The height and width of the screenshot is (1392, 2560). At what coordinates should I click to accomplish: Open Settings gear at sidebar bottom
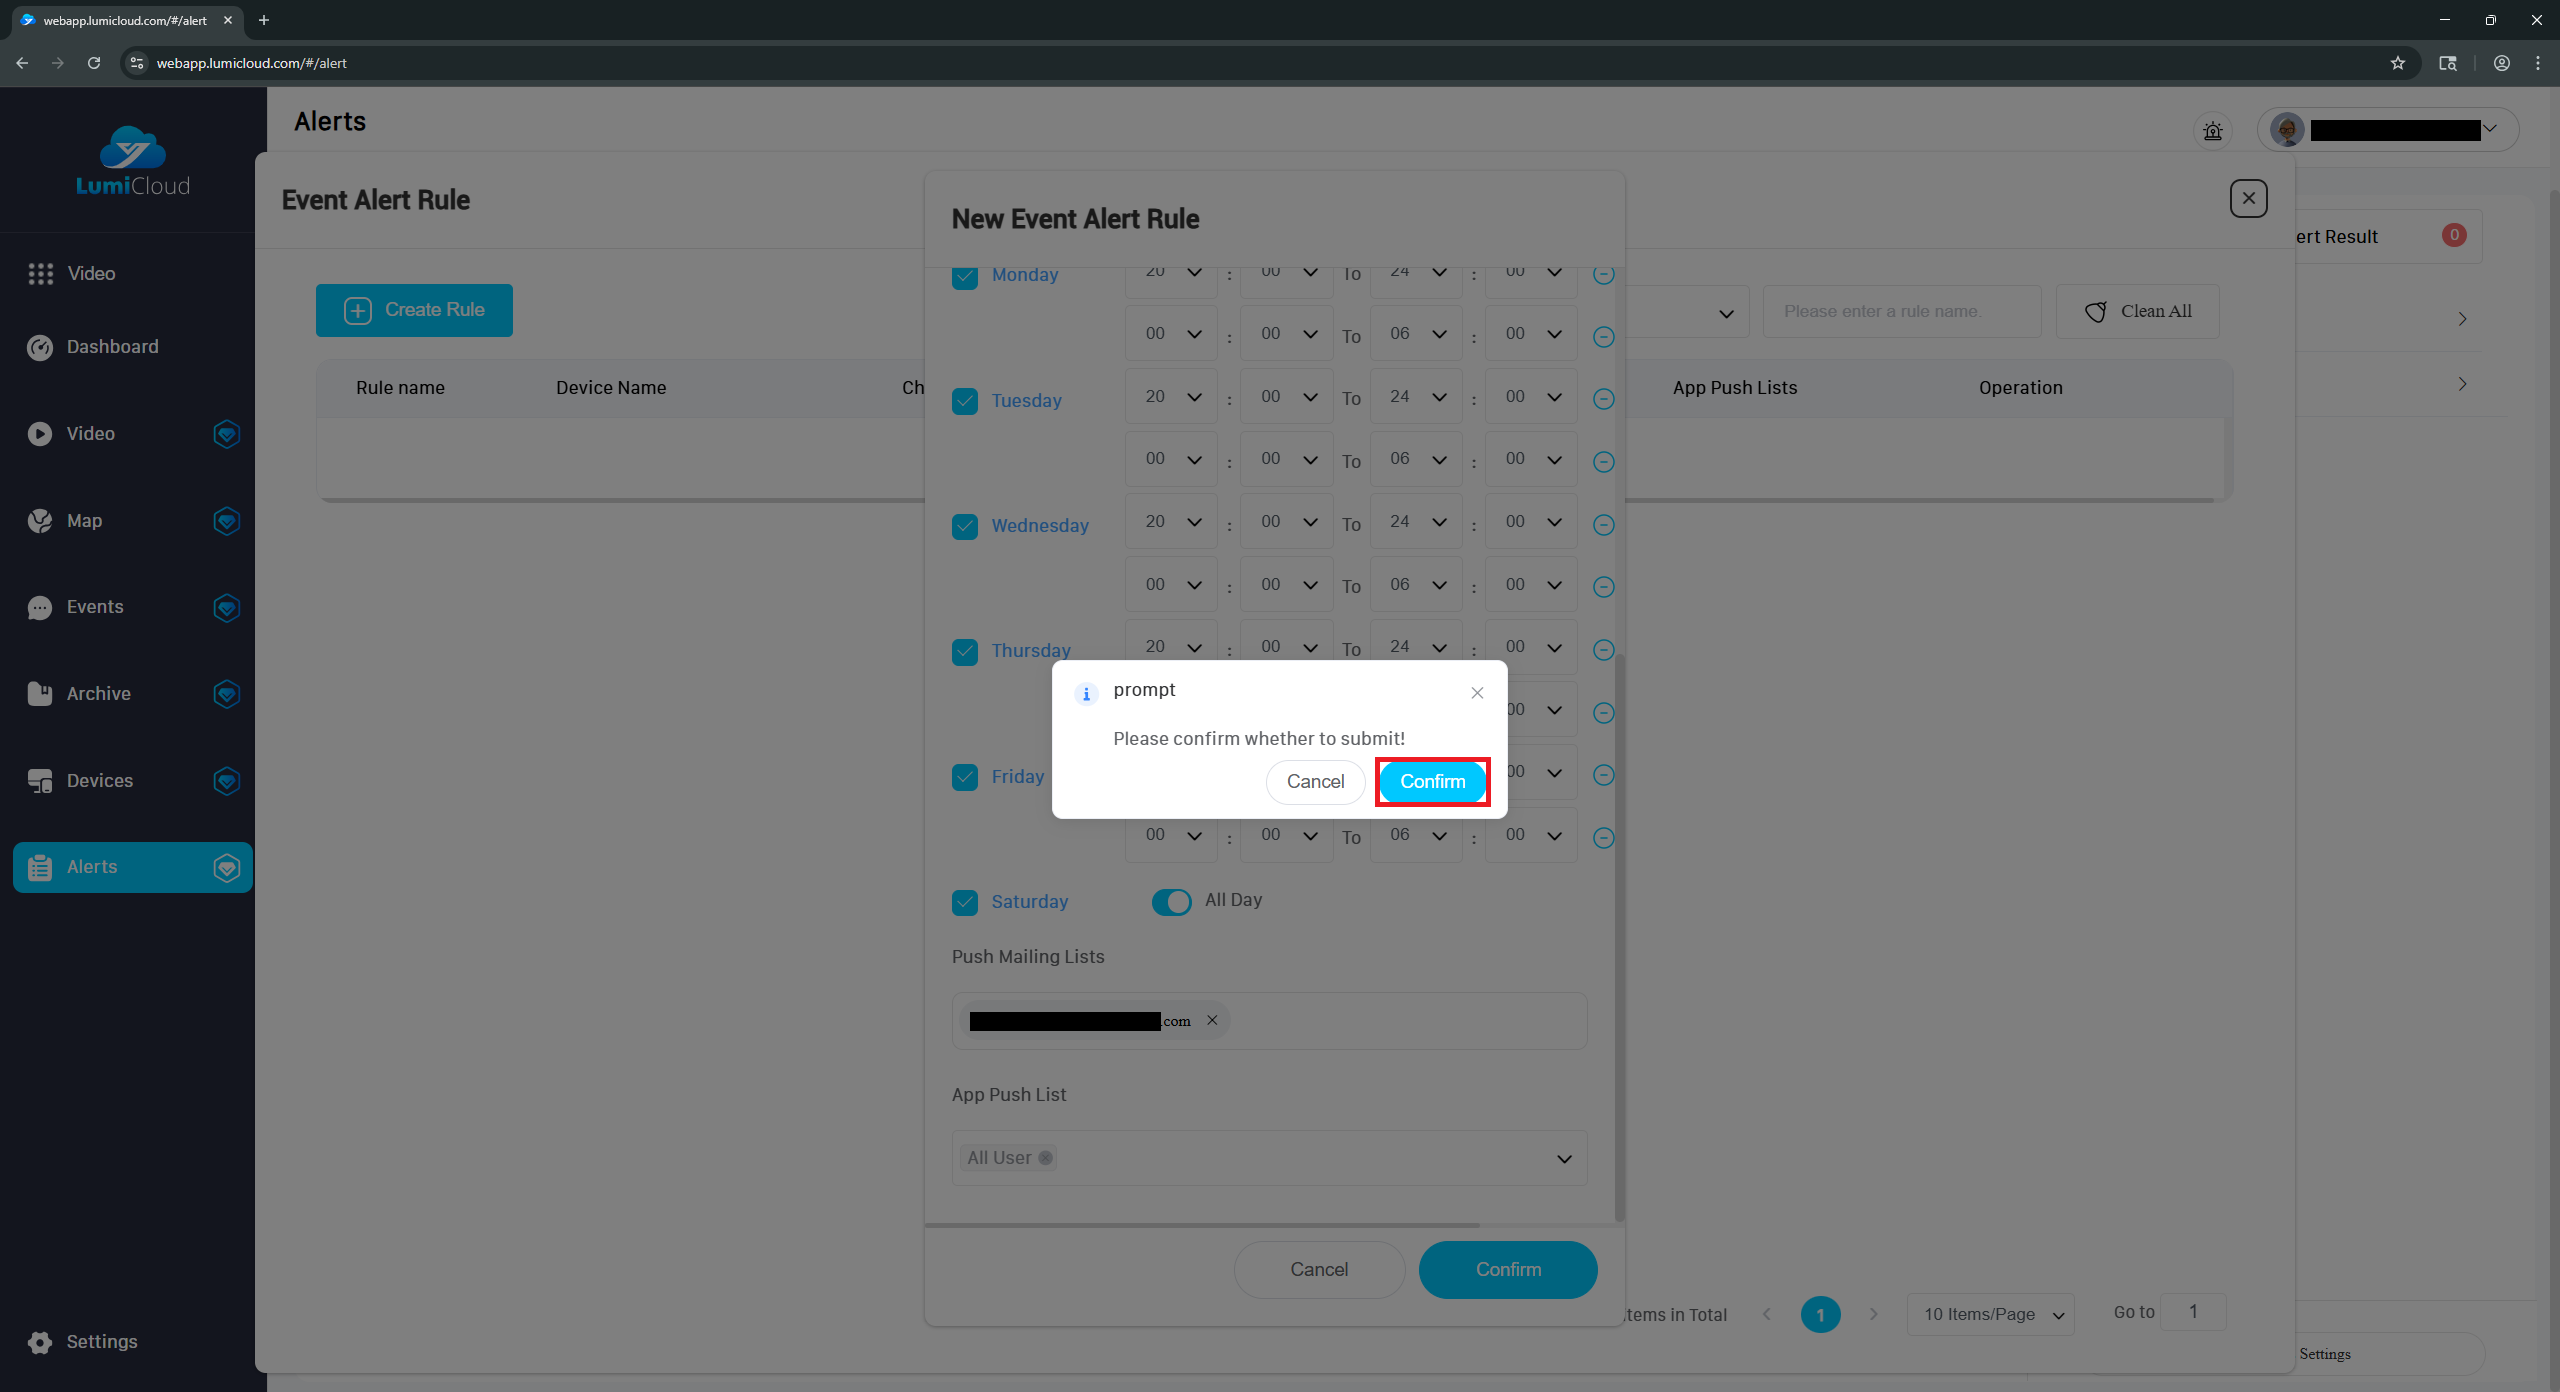(x=40, y=1342)
